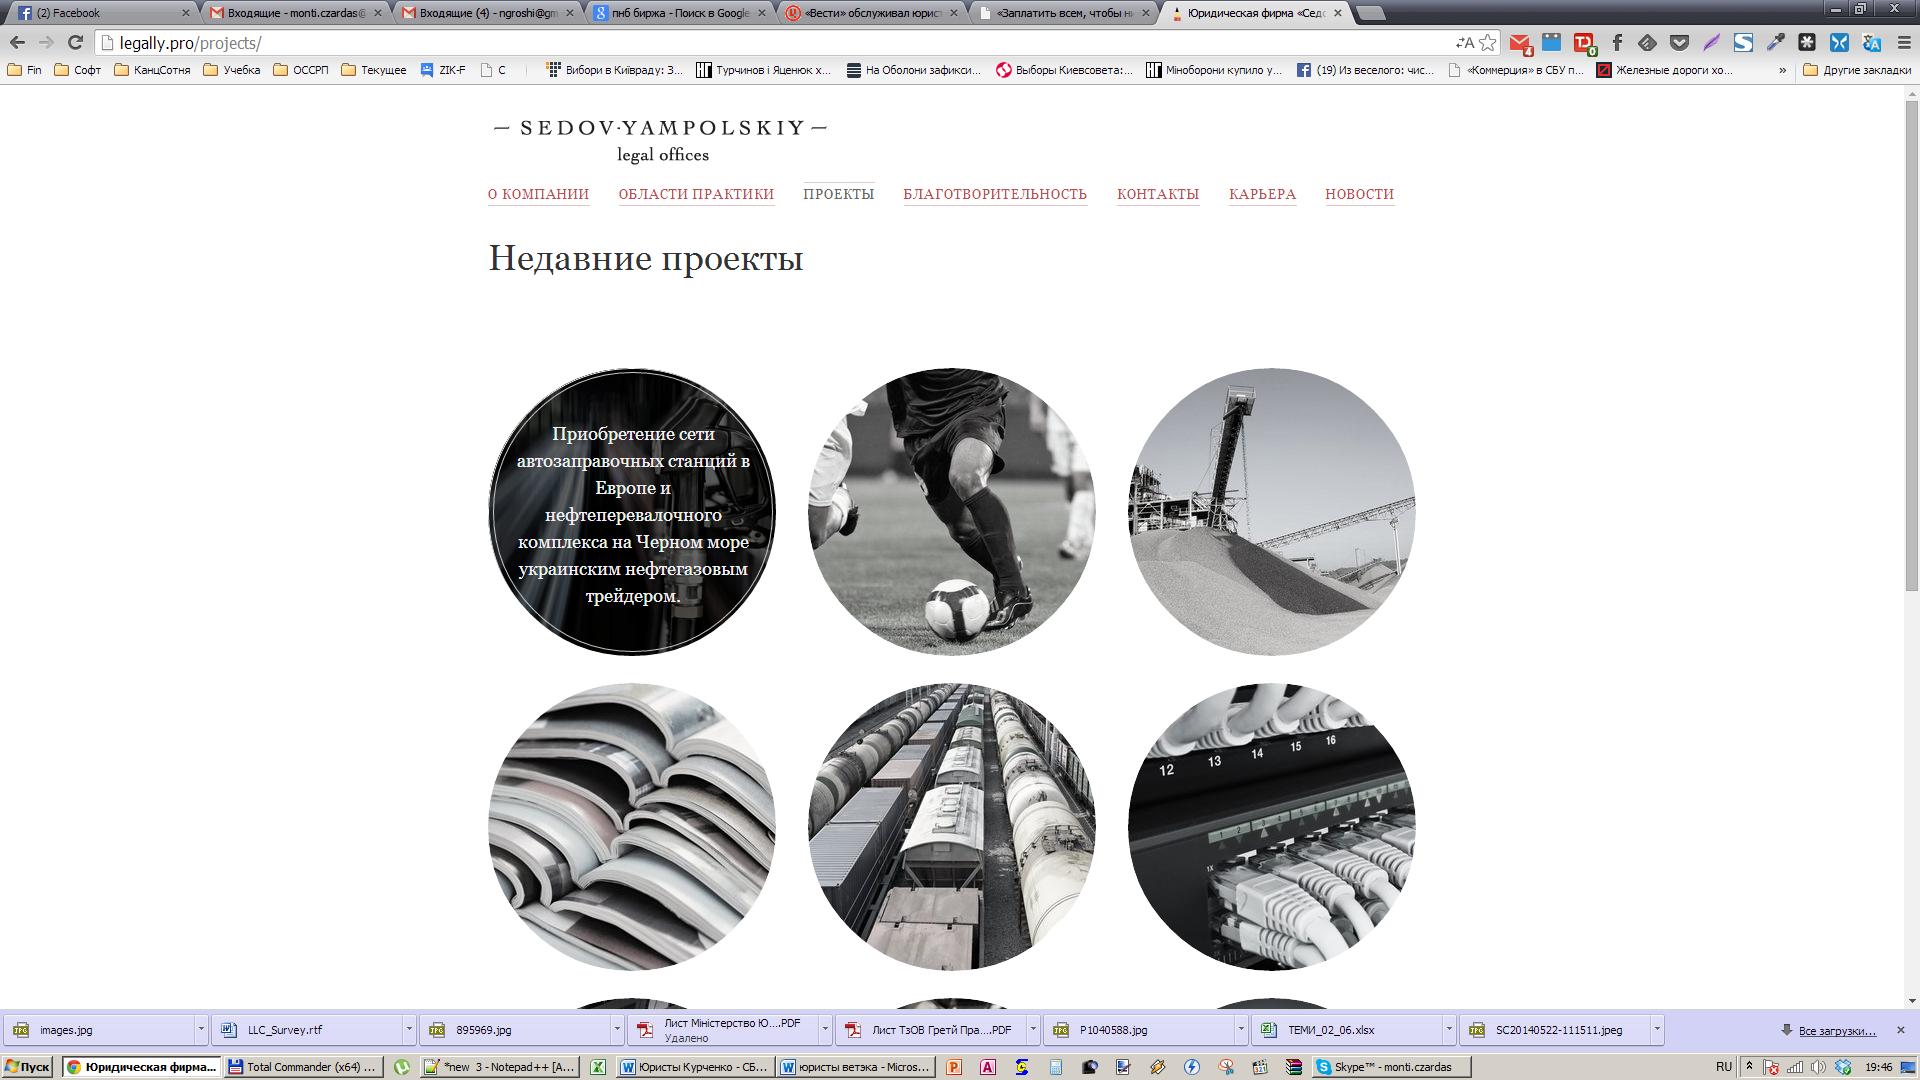Image resolution: width=1920 pixels, height=1080 pixels.
Task: Open the Gmail checker extension
Action: [x=1520, y=42]
